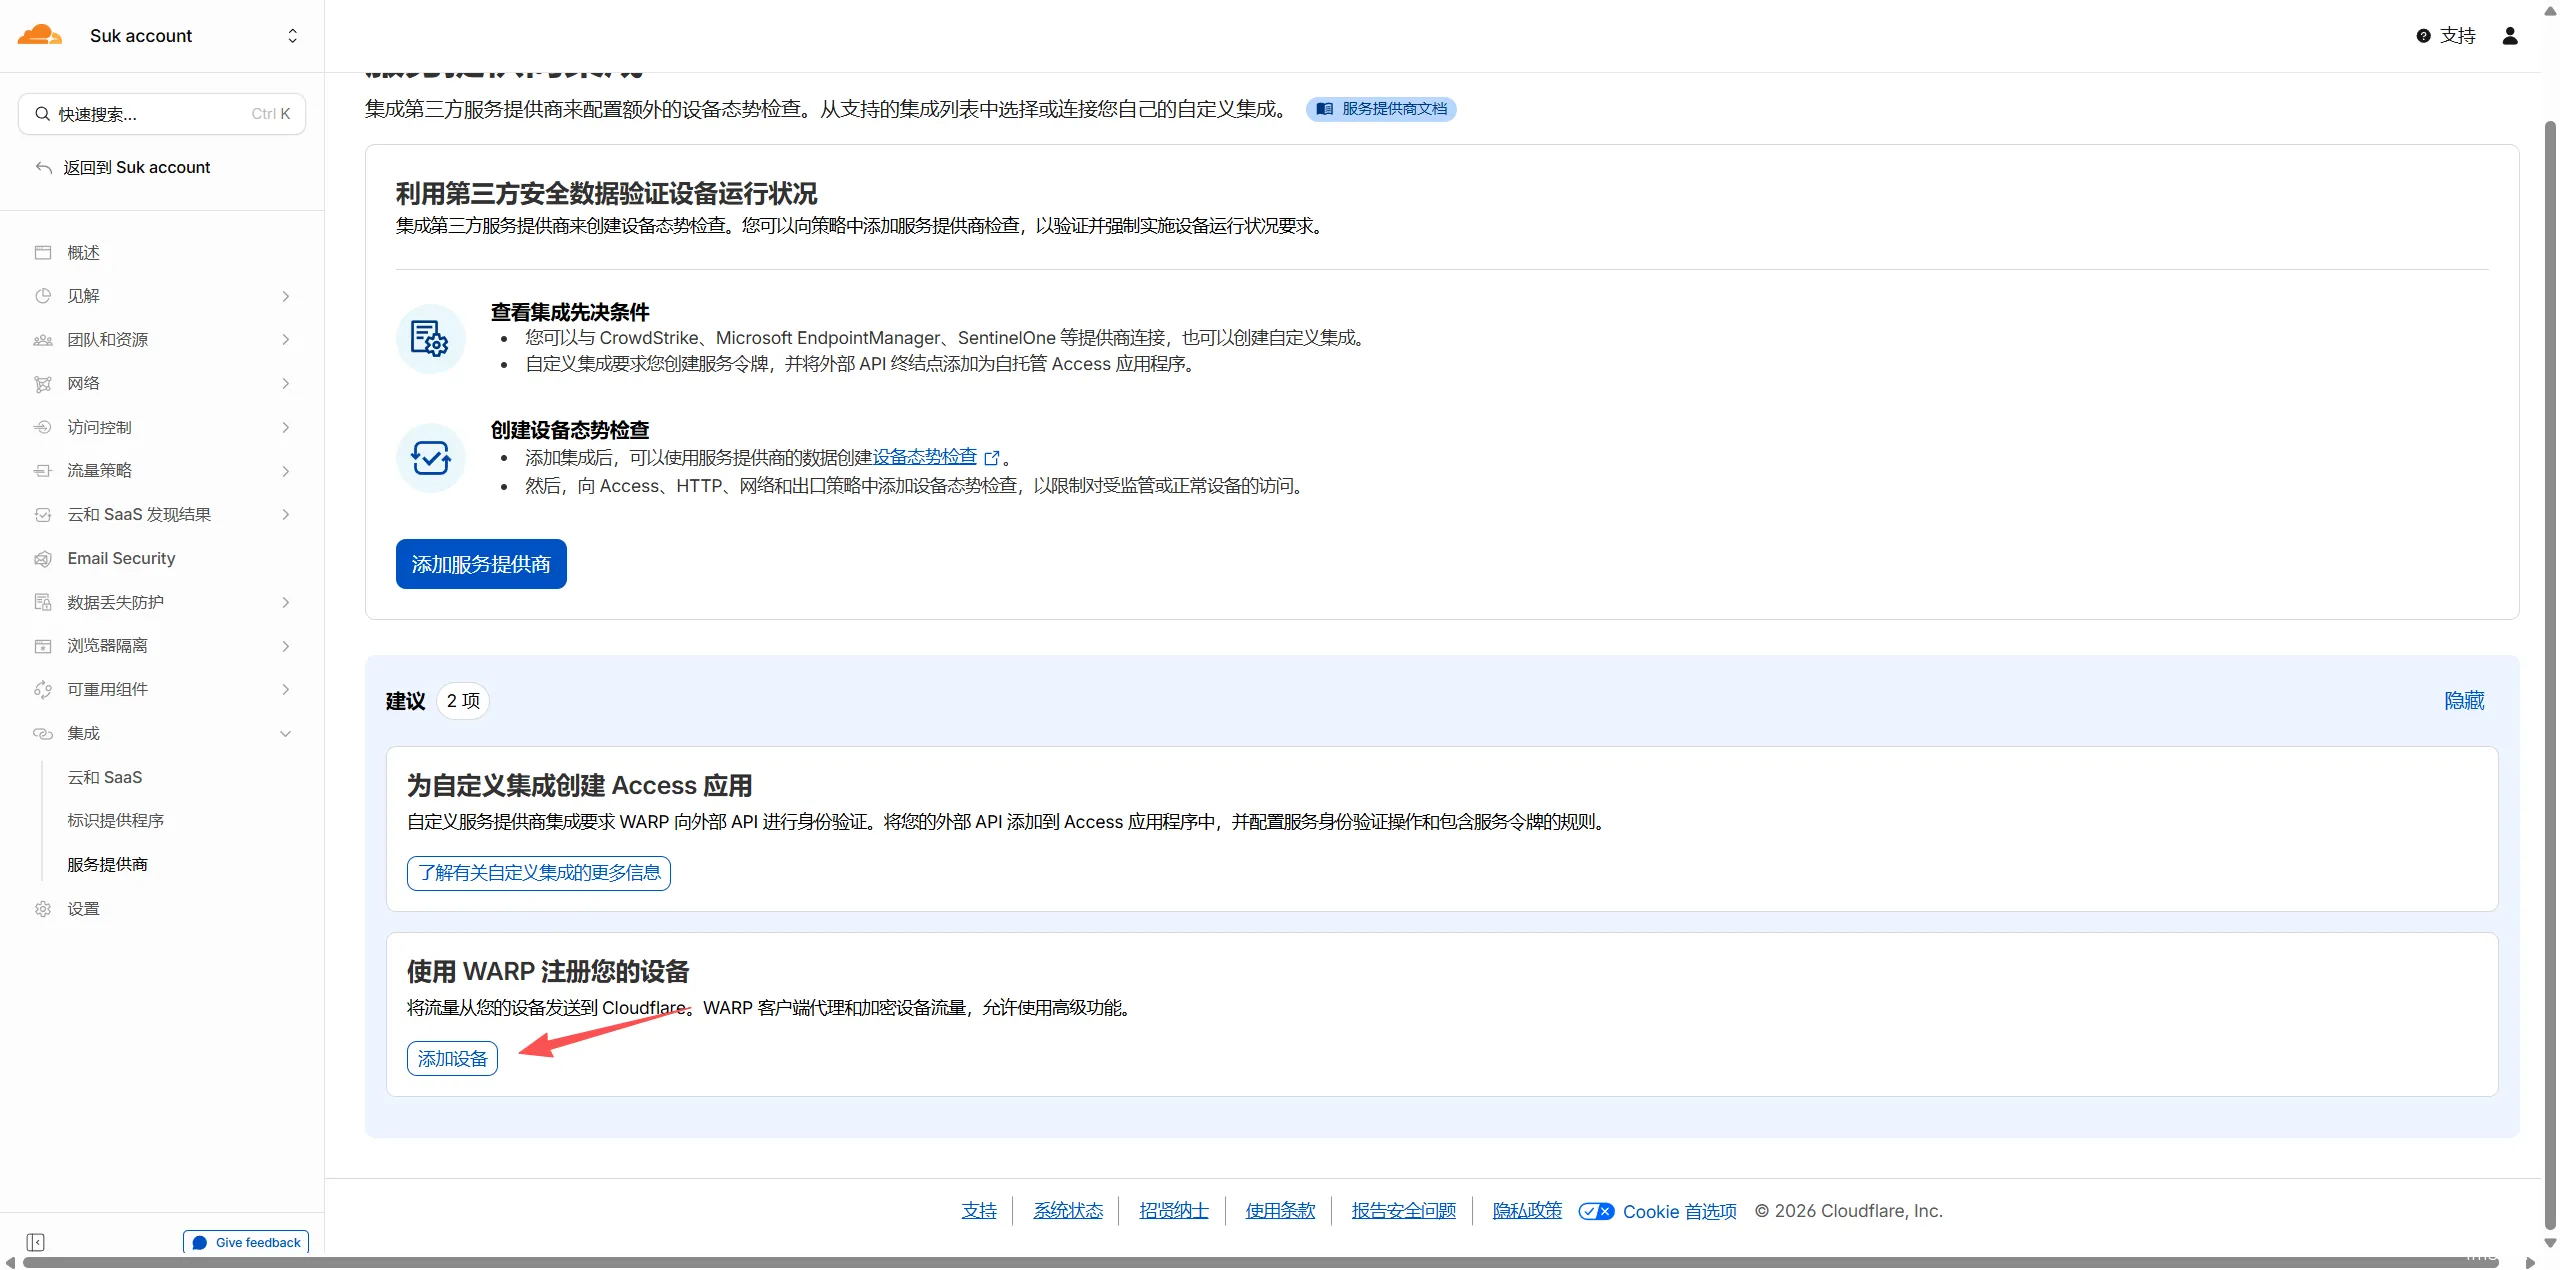2560x1270 pixels.
Task: Expand the 浏览器隔离 chevron
Action: pyautogui.click(x=286, y=646)
